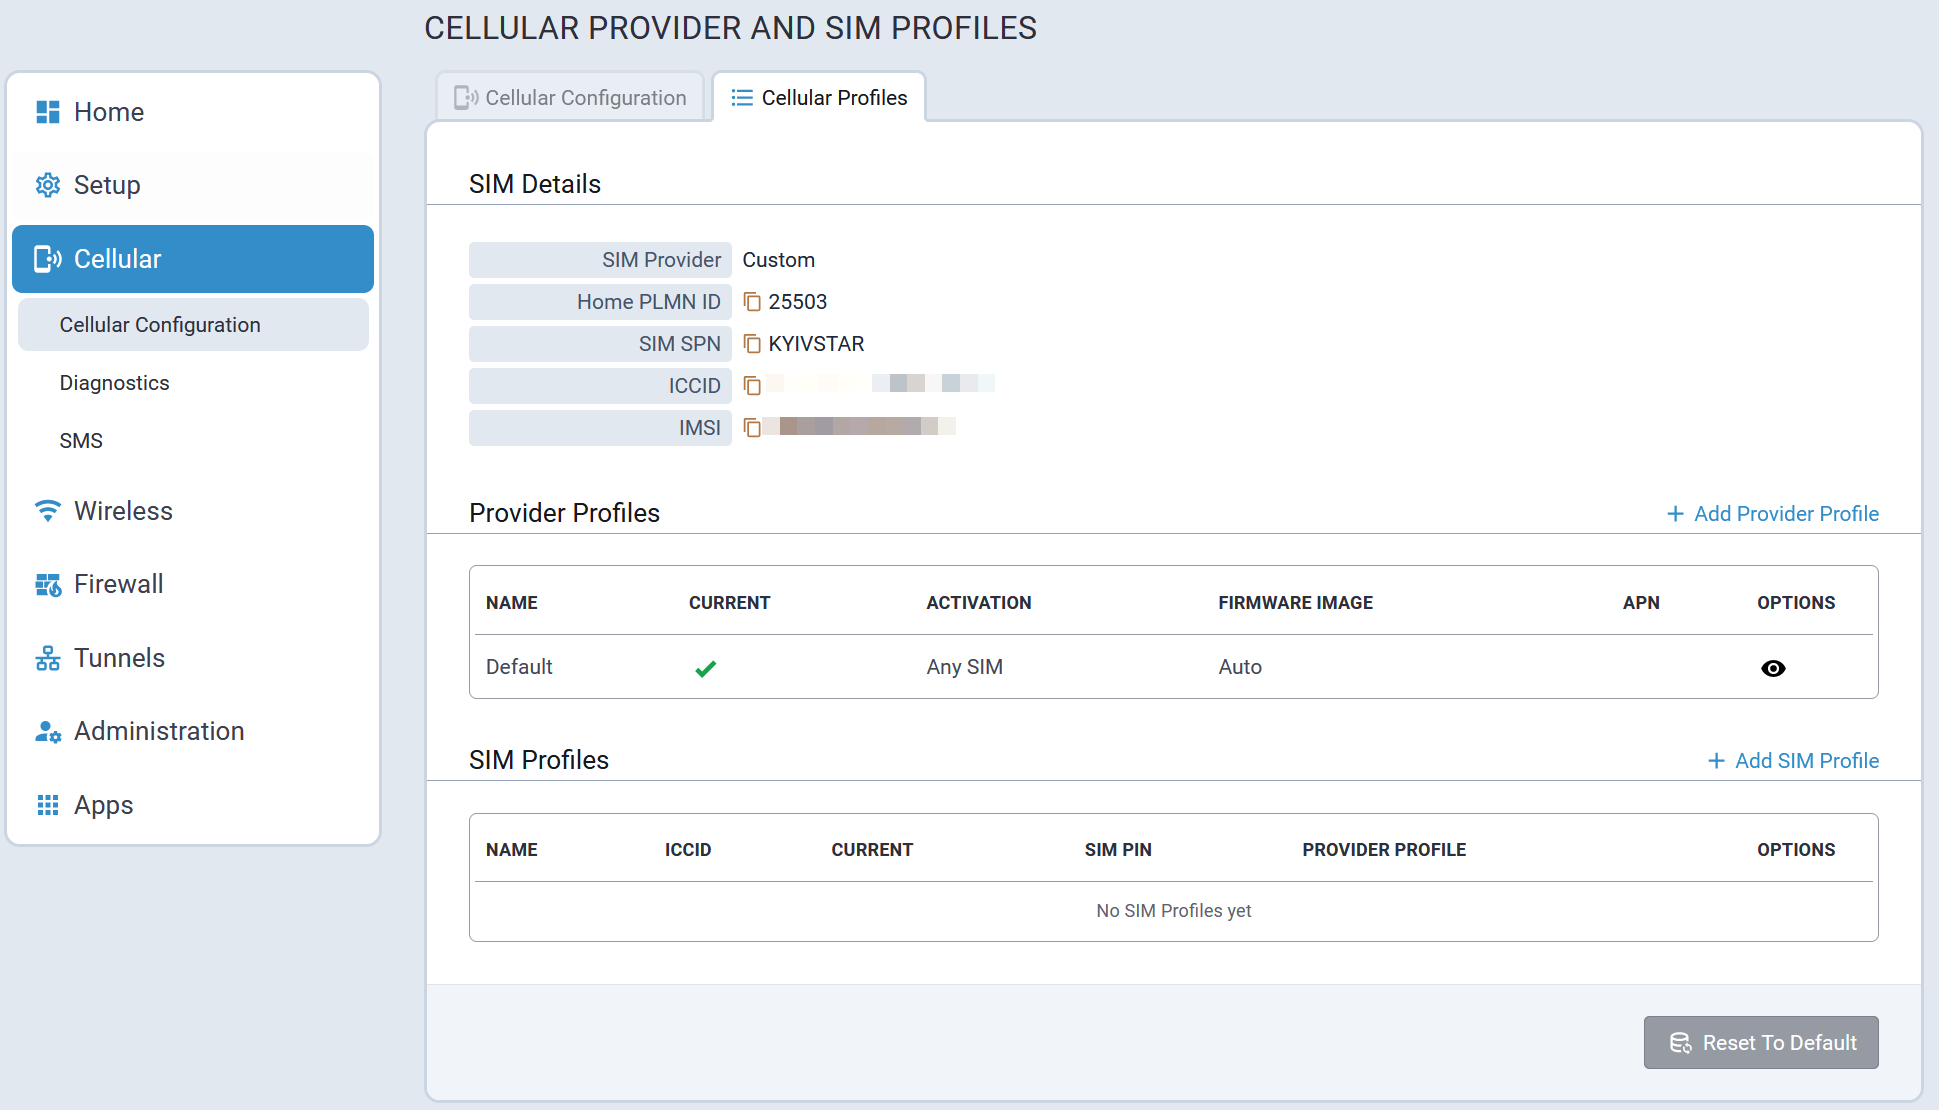Image resolution: width=1939 pixels, height=1110 pixels.
Task: Click Add Provider Profile link
Action: (1772, 514)
